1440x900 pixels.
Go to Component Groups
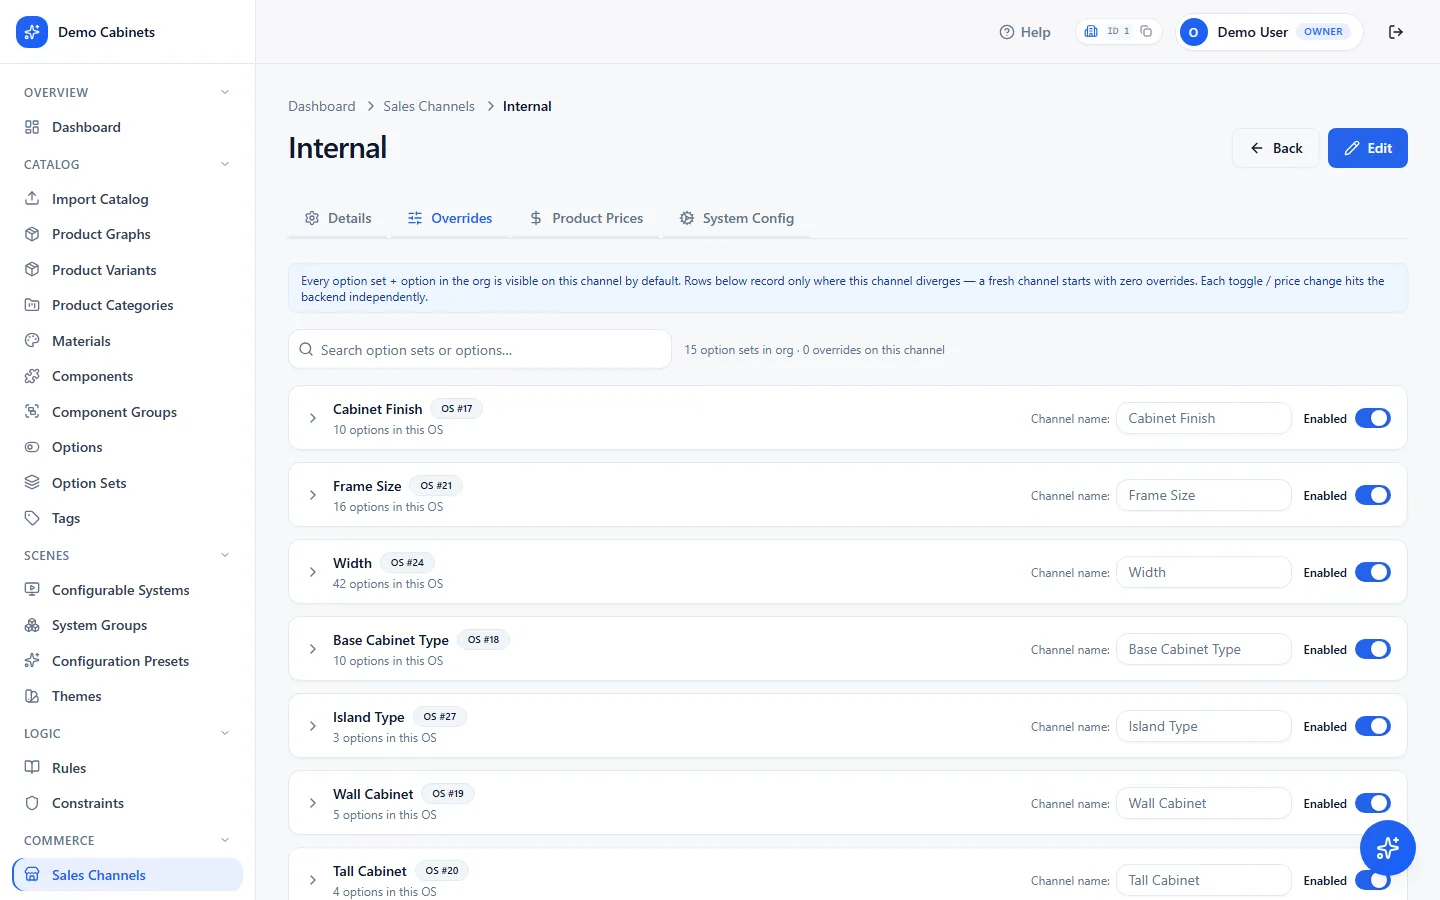[128, 412]
